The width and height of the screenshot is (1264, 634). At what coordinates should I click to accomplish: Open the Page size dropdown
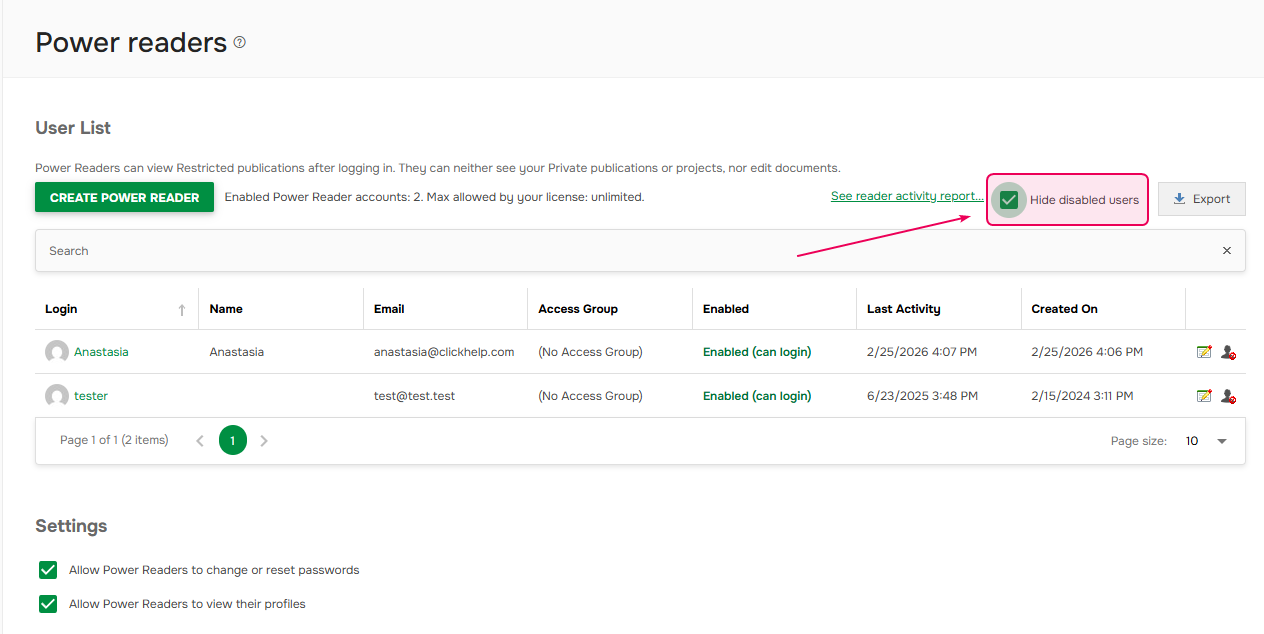(1221, 441)
